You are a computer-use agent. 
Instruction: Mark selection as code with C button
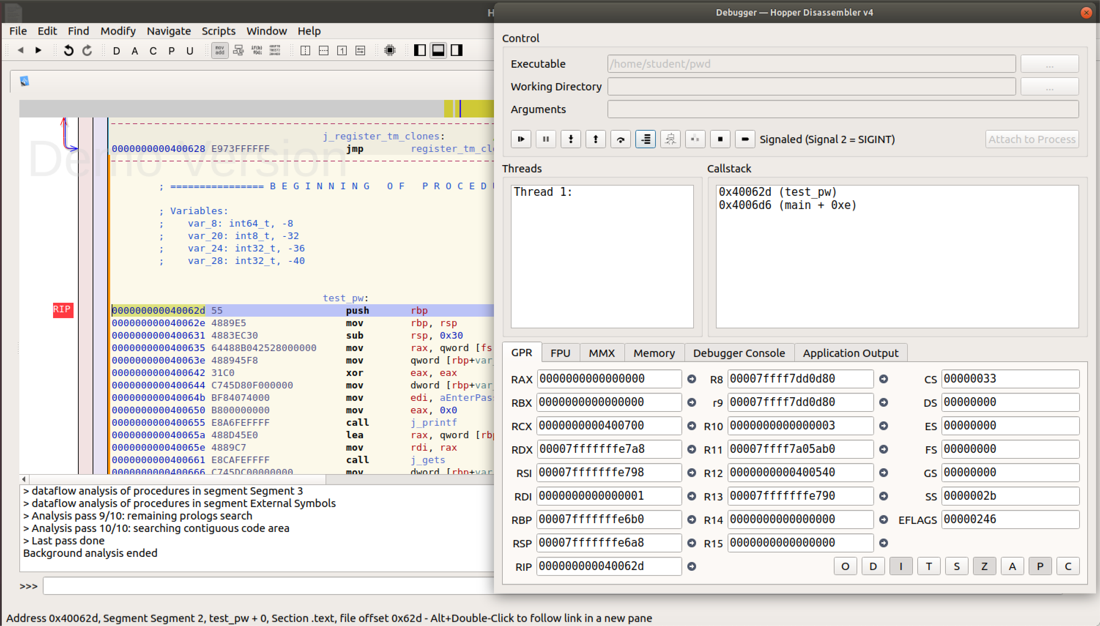pyautogui.click(x=153, y=50)
